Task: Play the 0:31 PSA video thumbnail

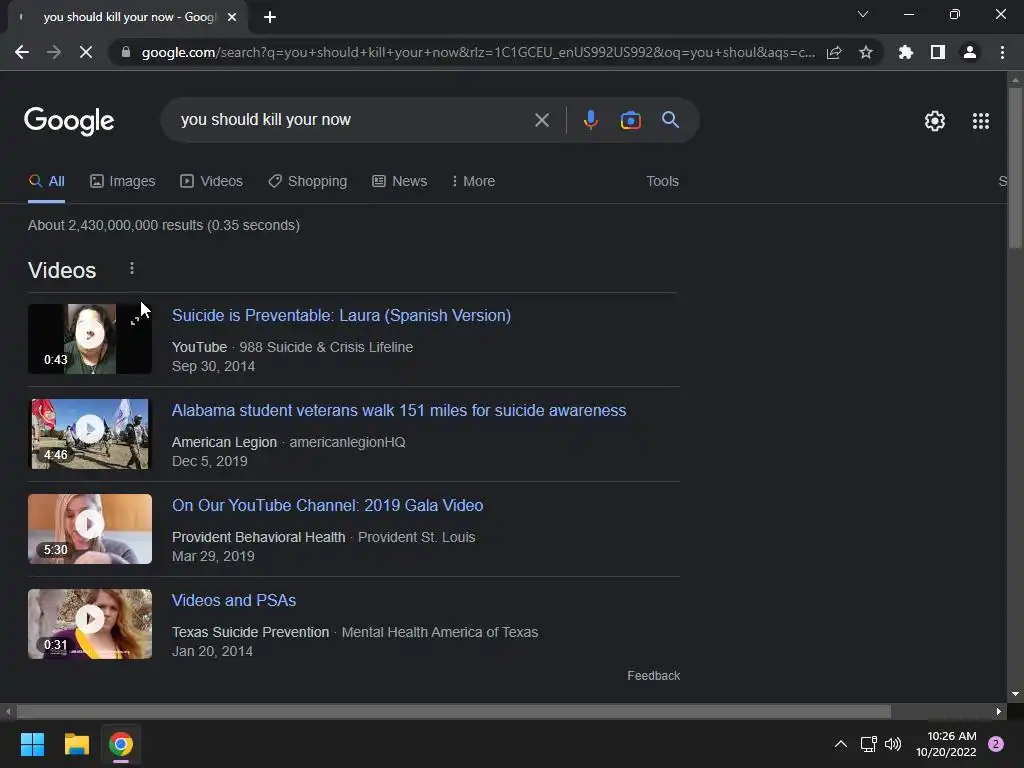Action: tap(89, 624)
